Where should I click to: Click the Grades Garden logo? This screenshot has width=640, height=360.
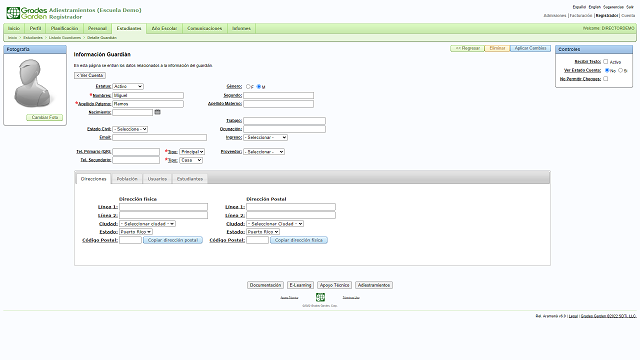(x=27, y=13)
